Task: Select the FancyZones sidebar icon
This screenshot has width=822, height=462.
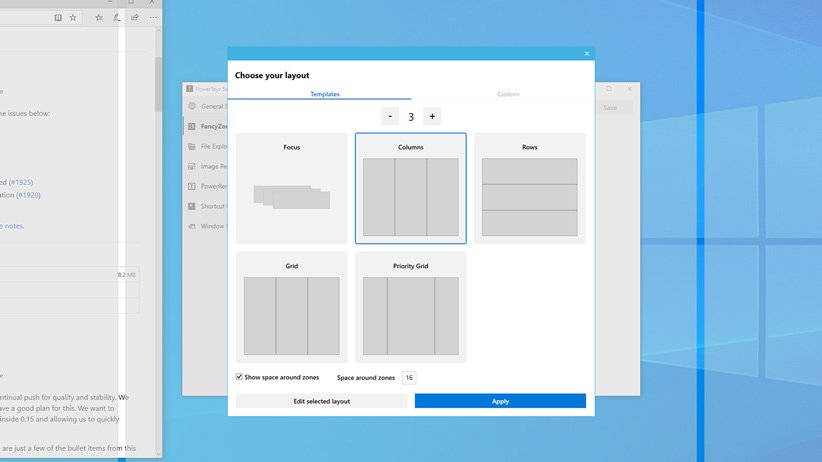Action: click(x=191, y=126)
